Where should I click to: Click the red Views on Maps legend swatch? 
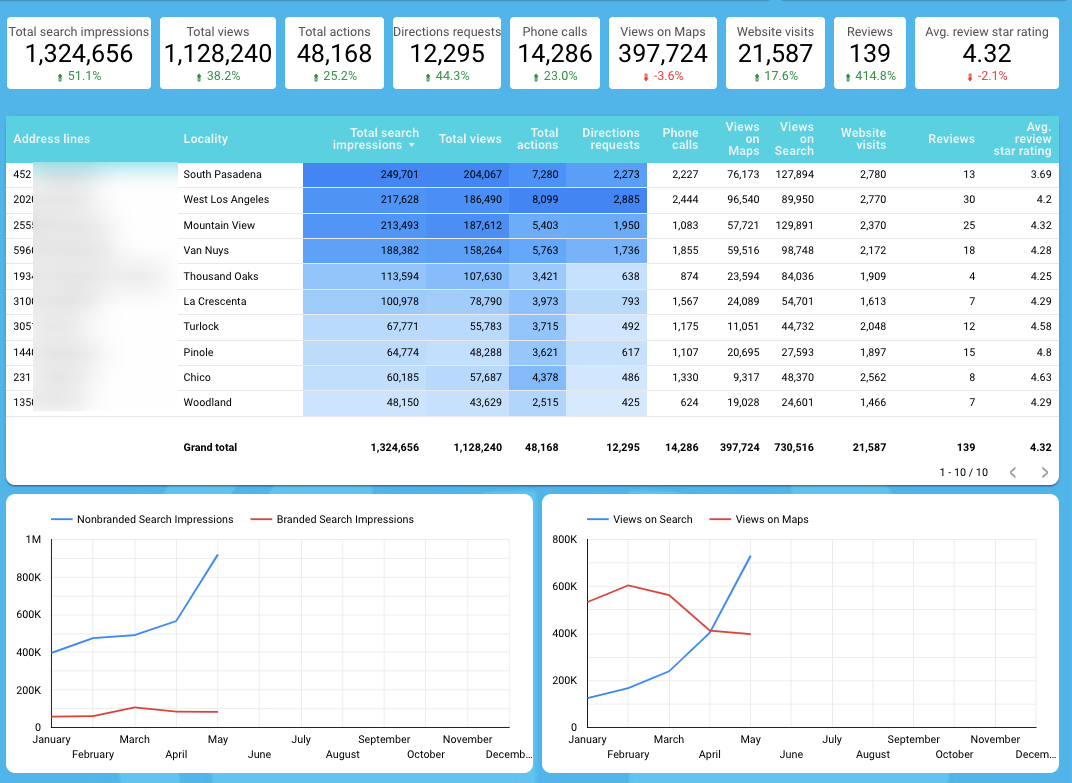coord(720,519)
